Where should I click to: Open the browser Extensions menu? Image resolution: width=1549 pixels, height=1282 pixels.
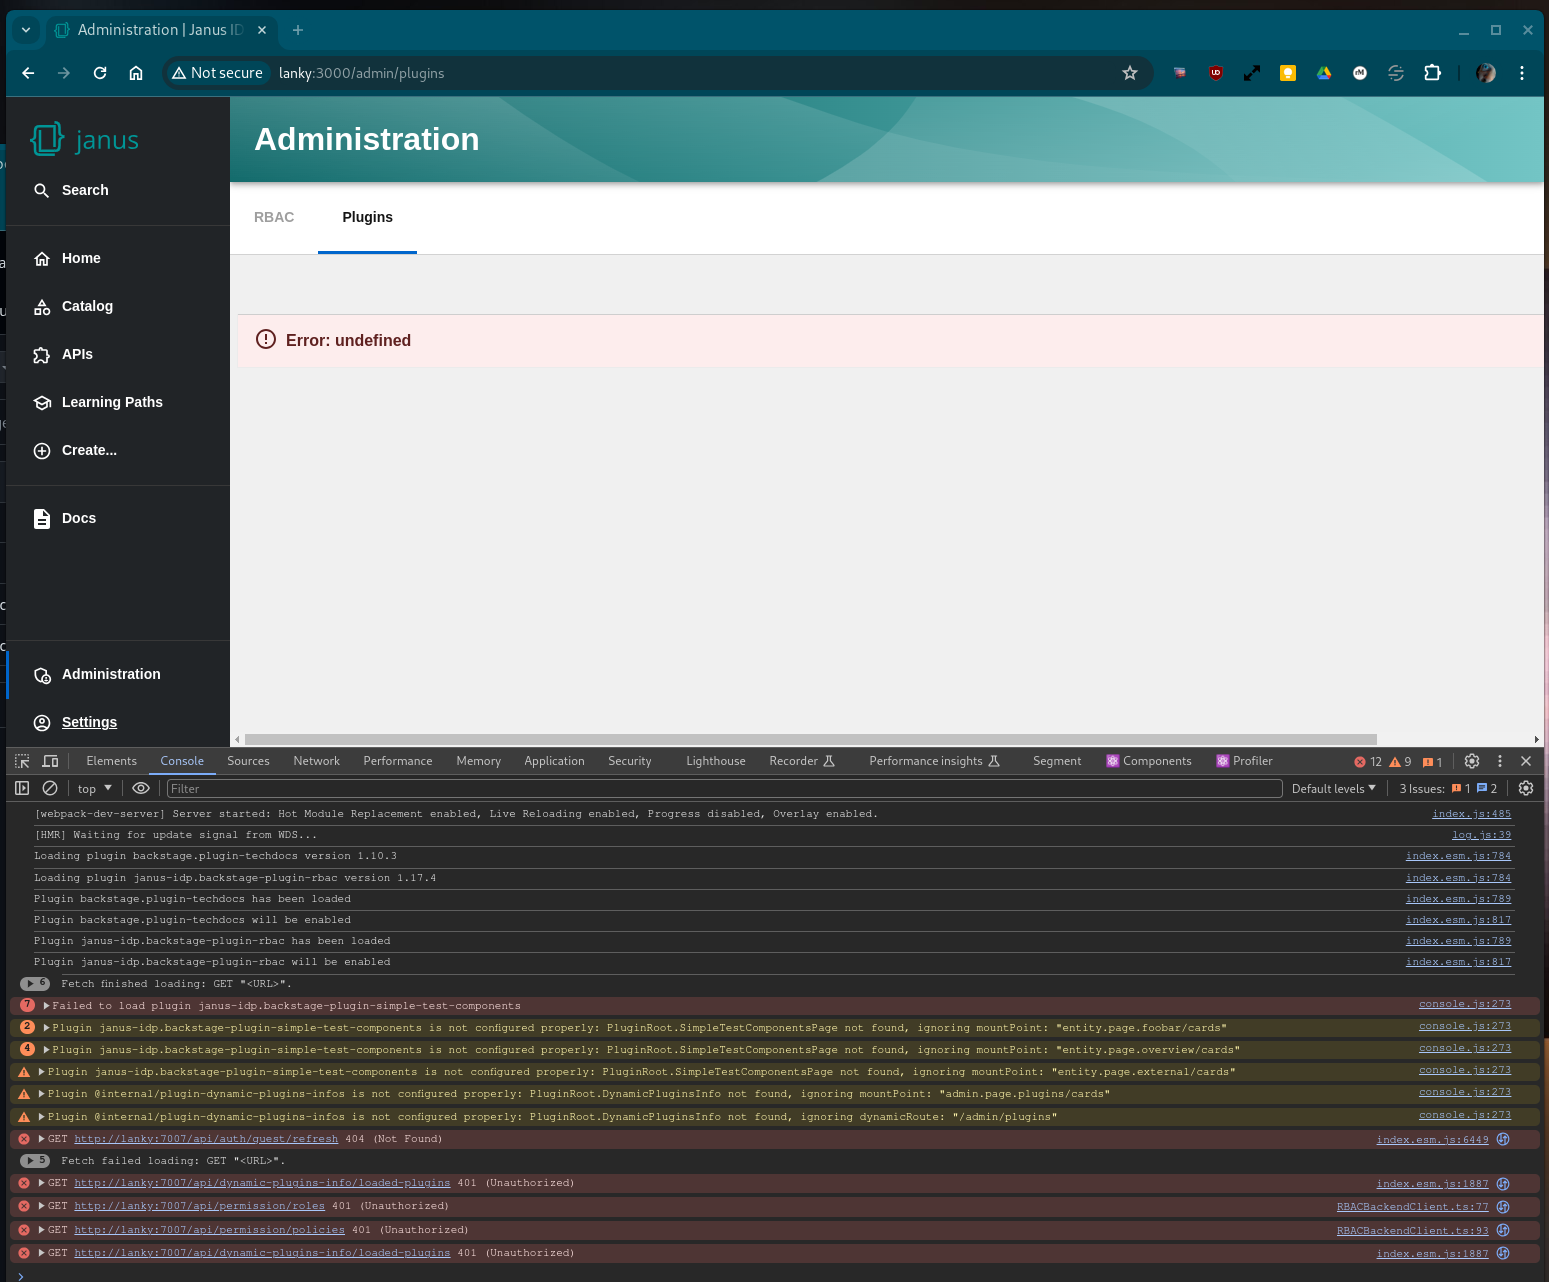[1432, 73]
